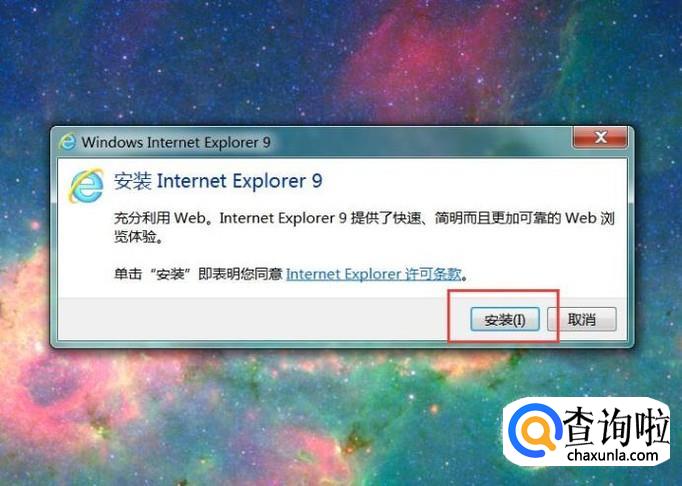Viewport: 682px width, 486px height.
Task: Click the 充分利用 Web description paragraph
Action: [x=364, y=227]
